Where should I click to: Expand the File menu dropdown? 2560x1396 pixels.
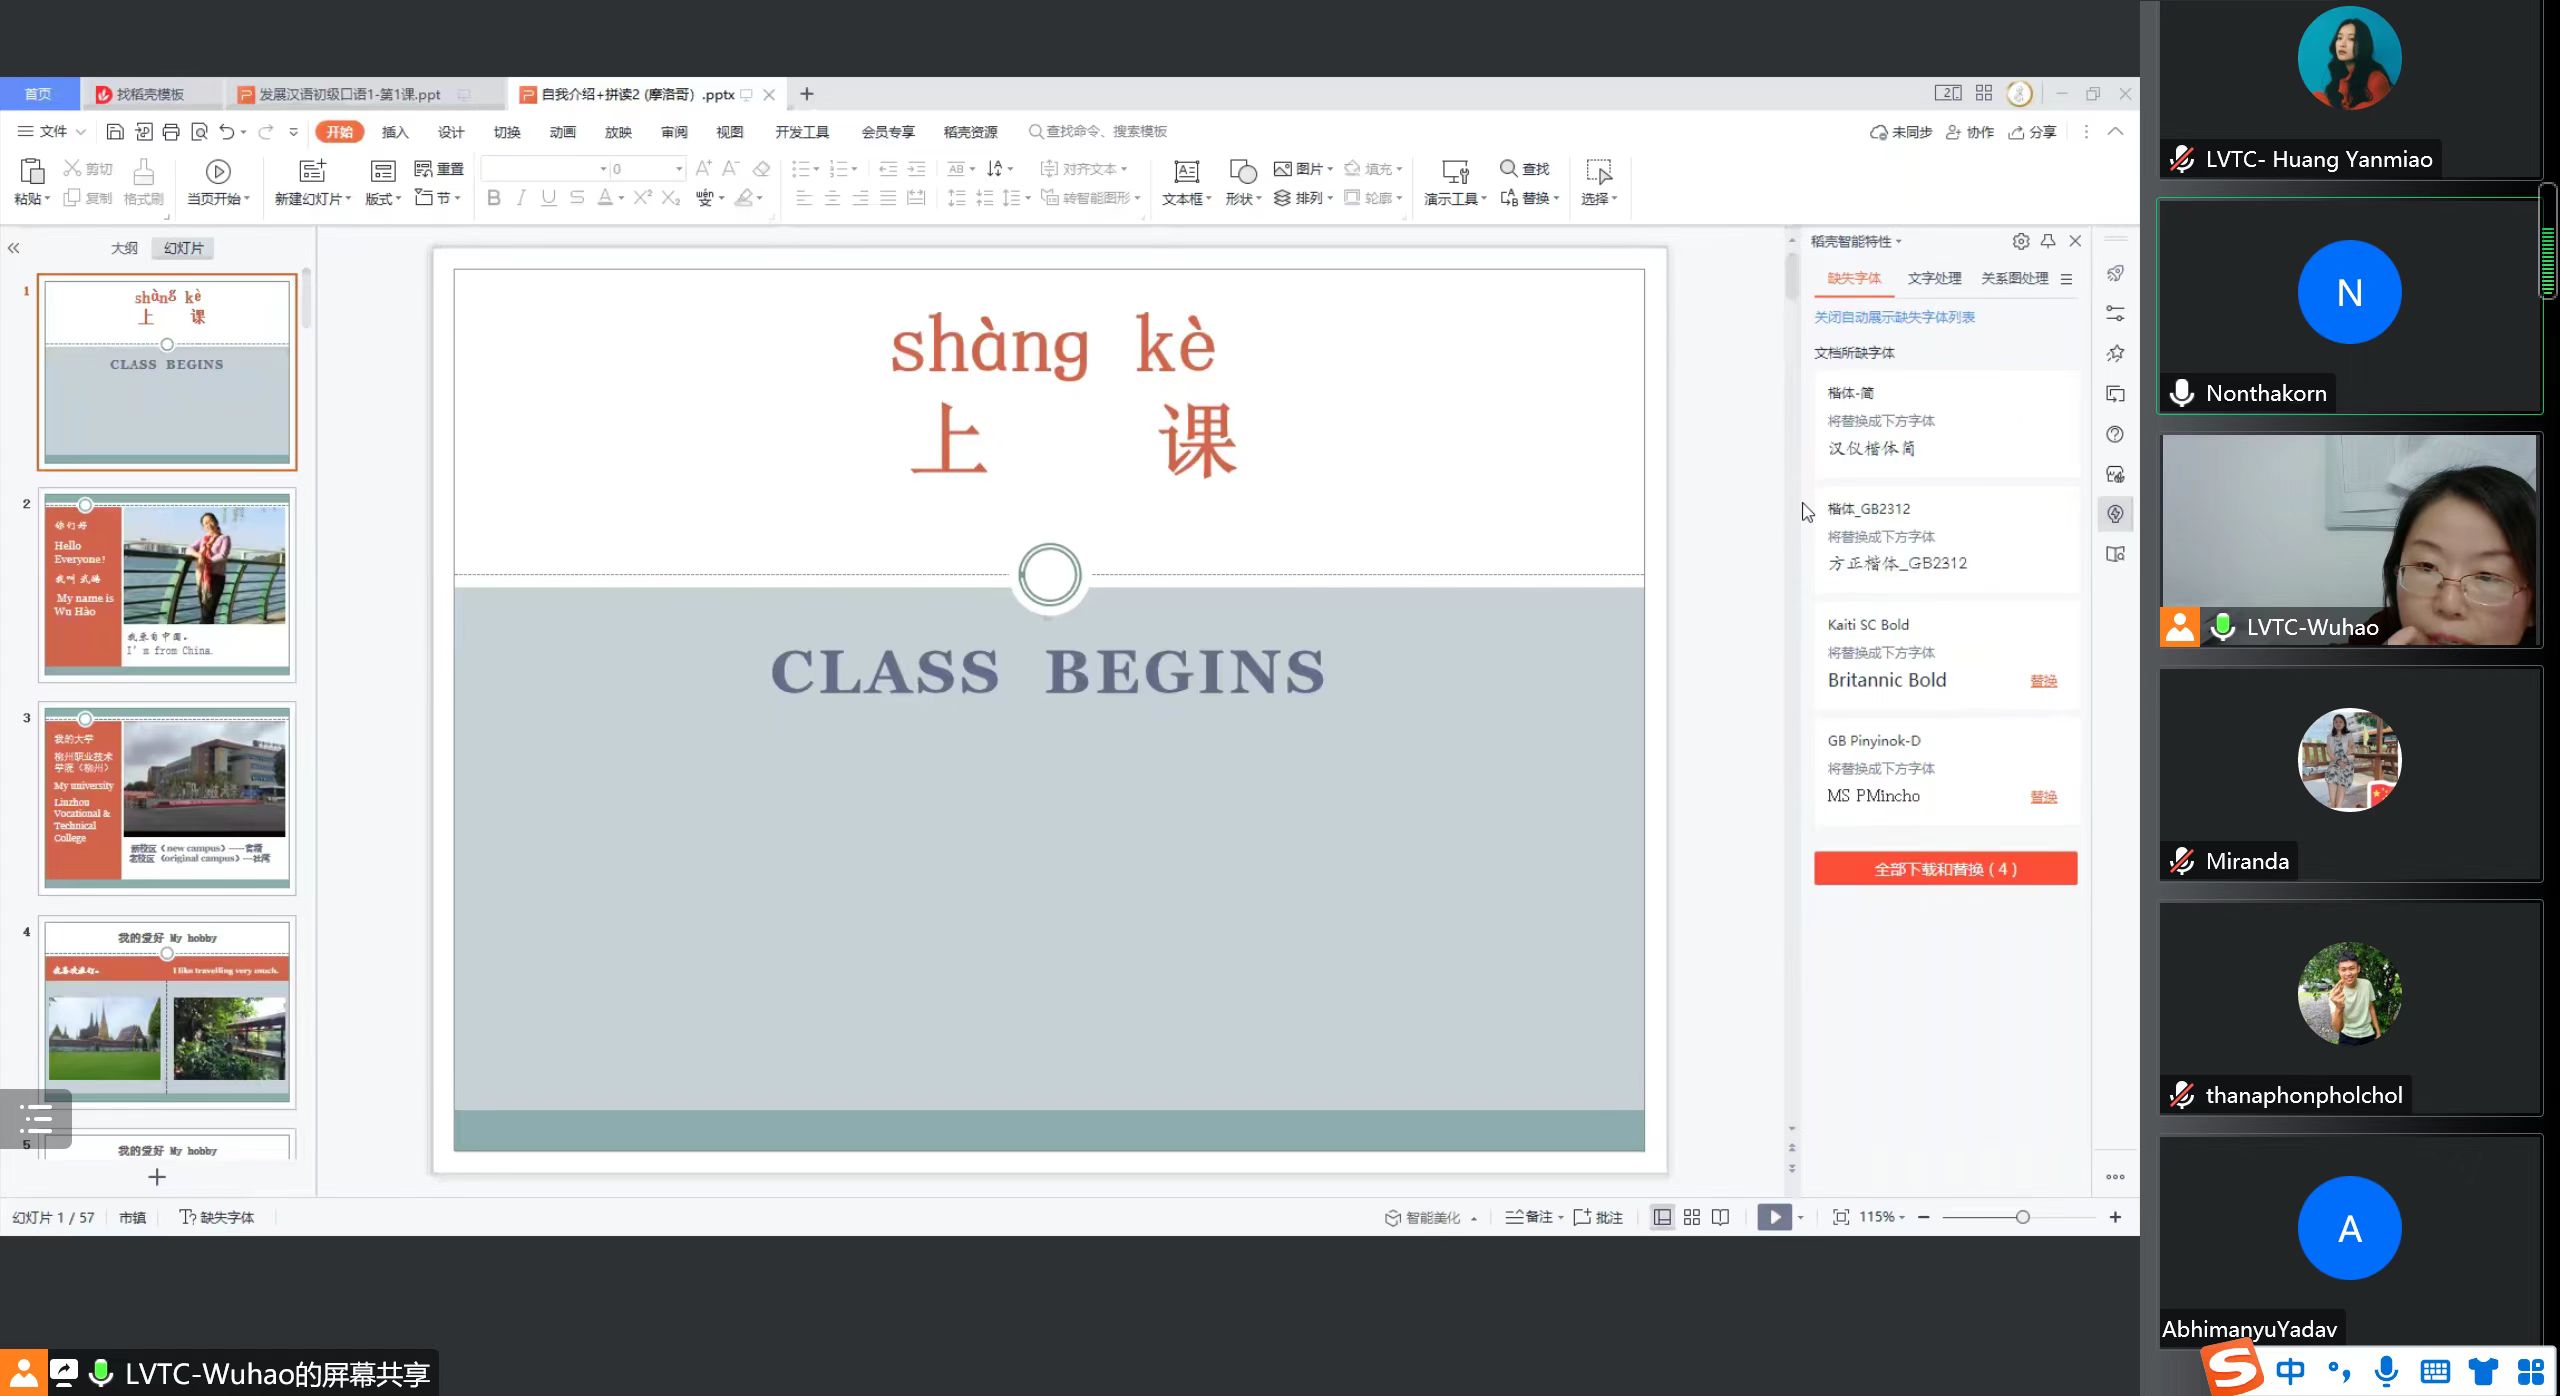coord(53,132)
